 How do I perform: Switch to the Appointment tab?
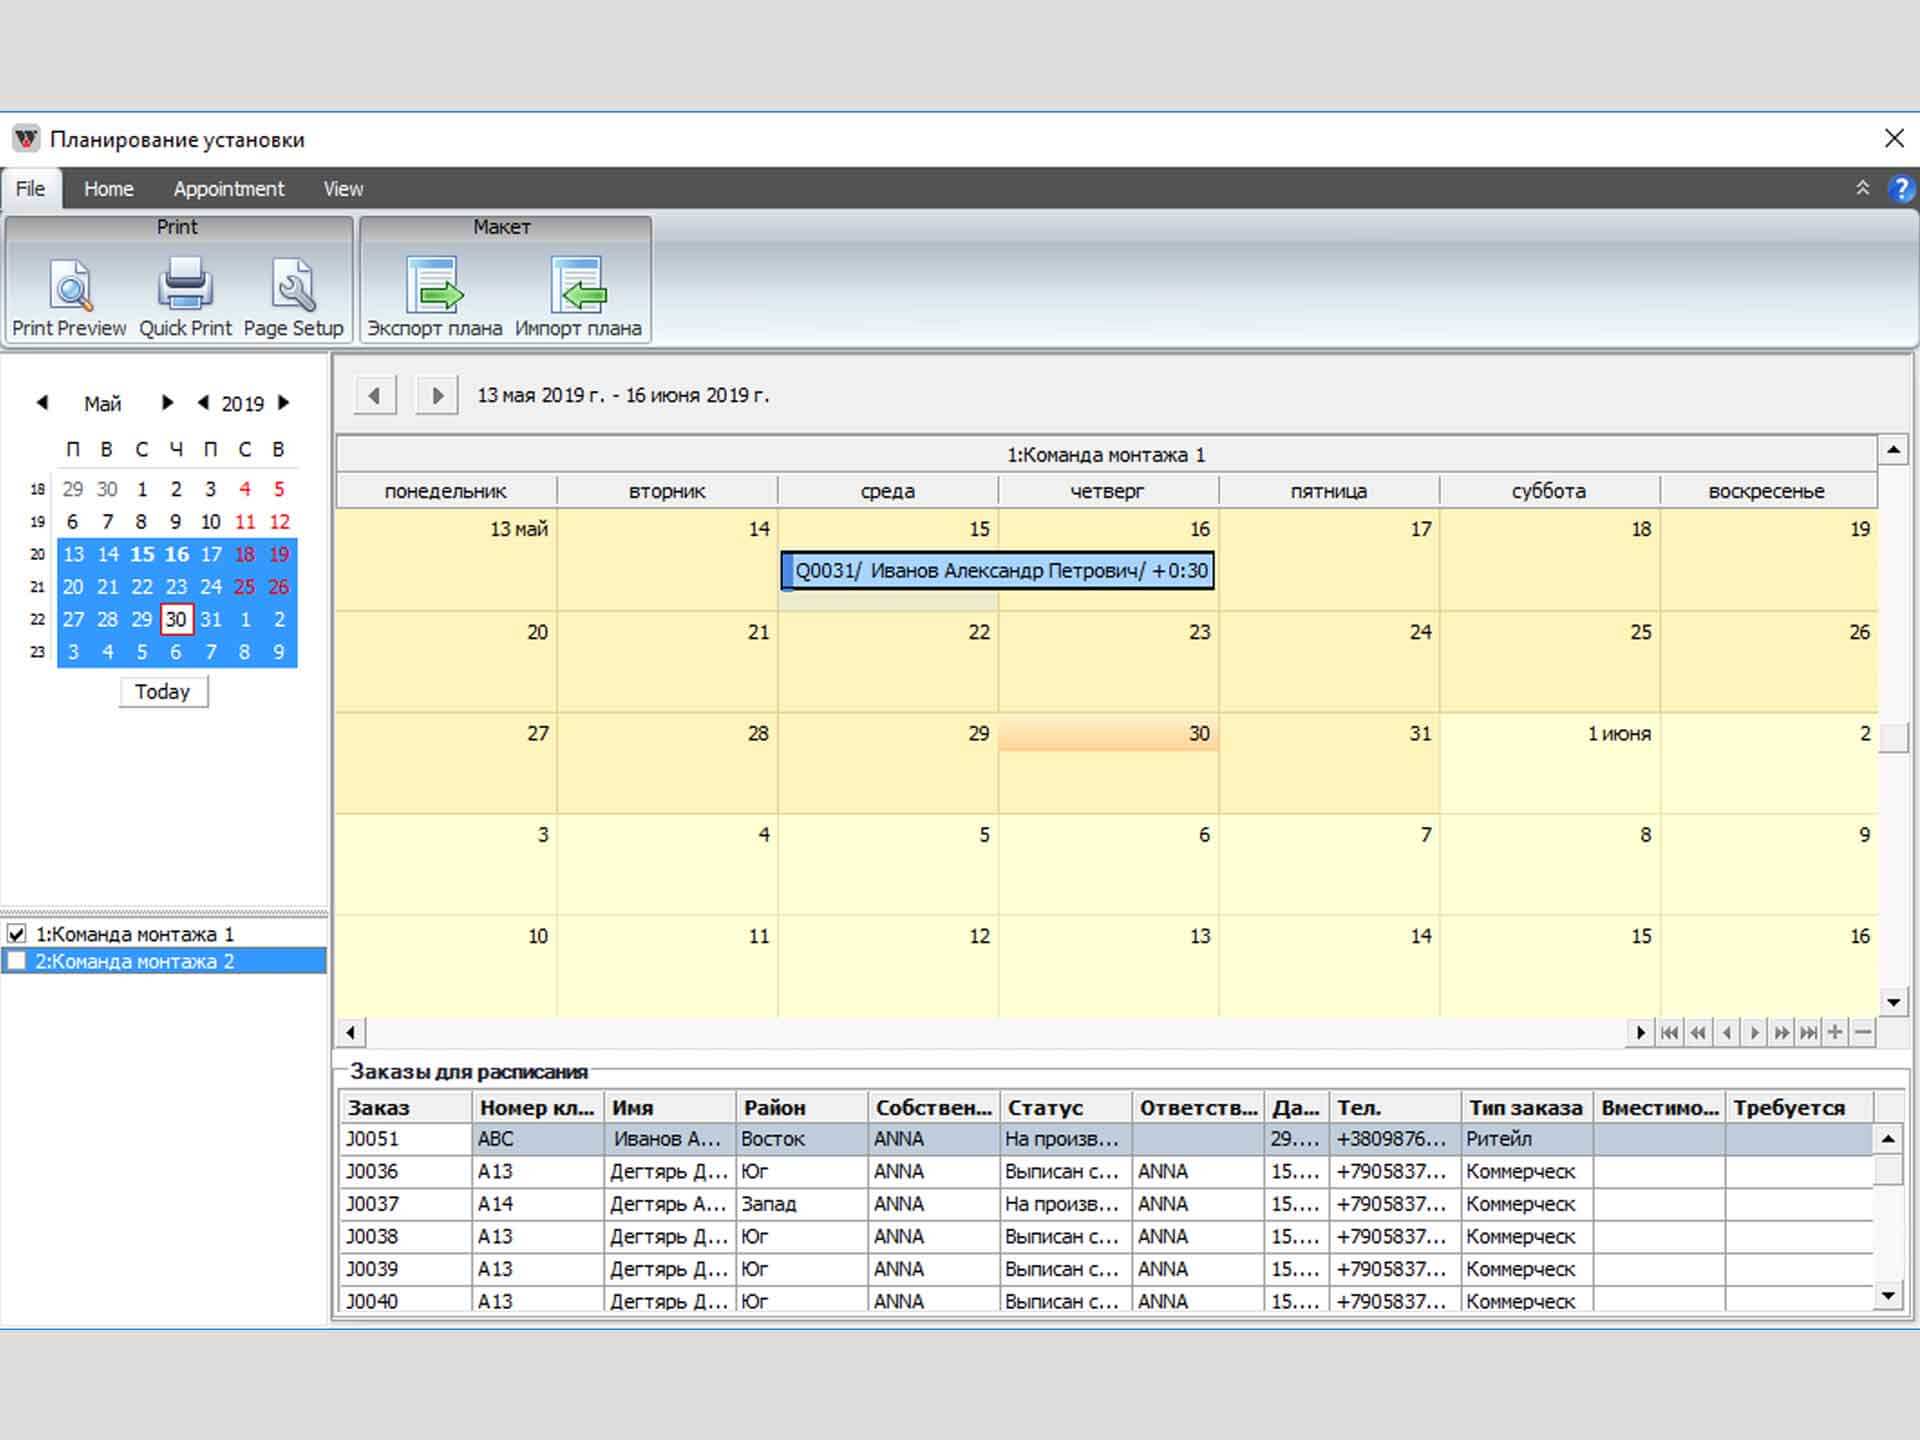click(x=228, y=189)
